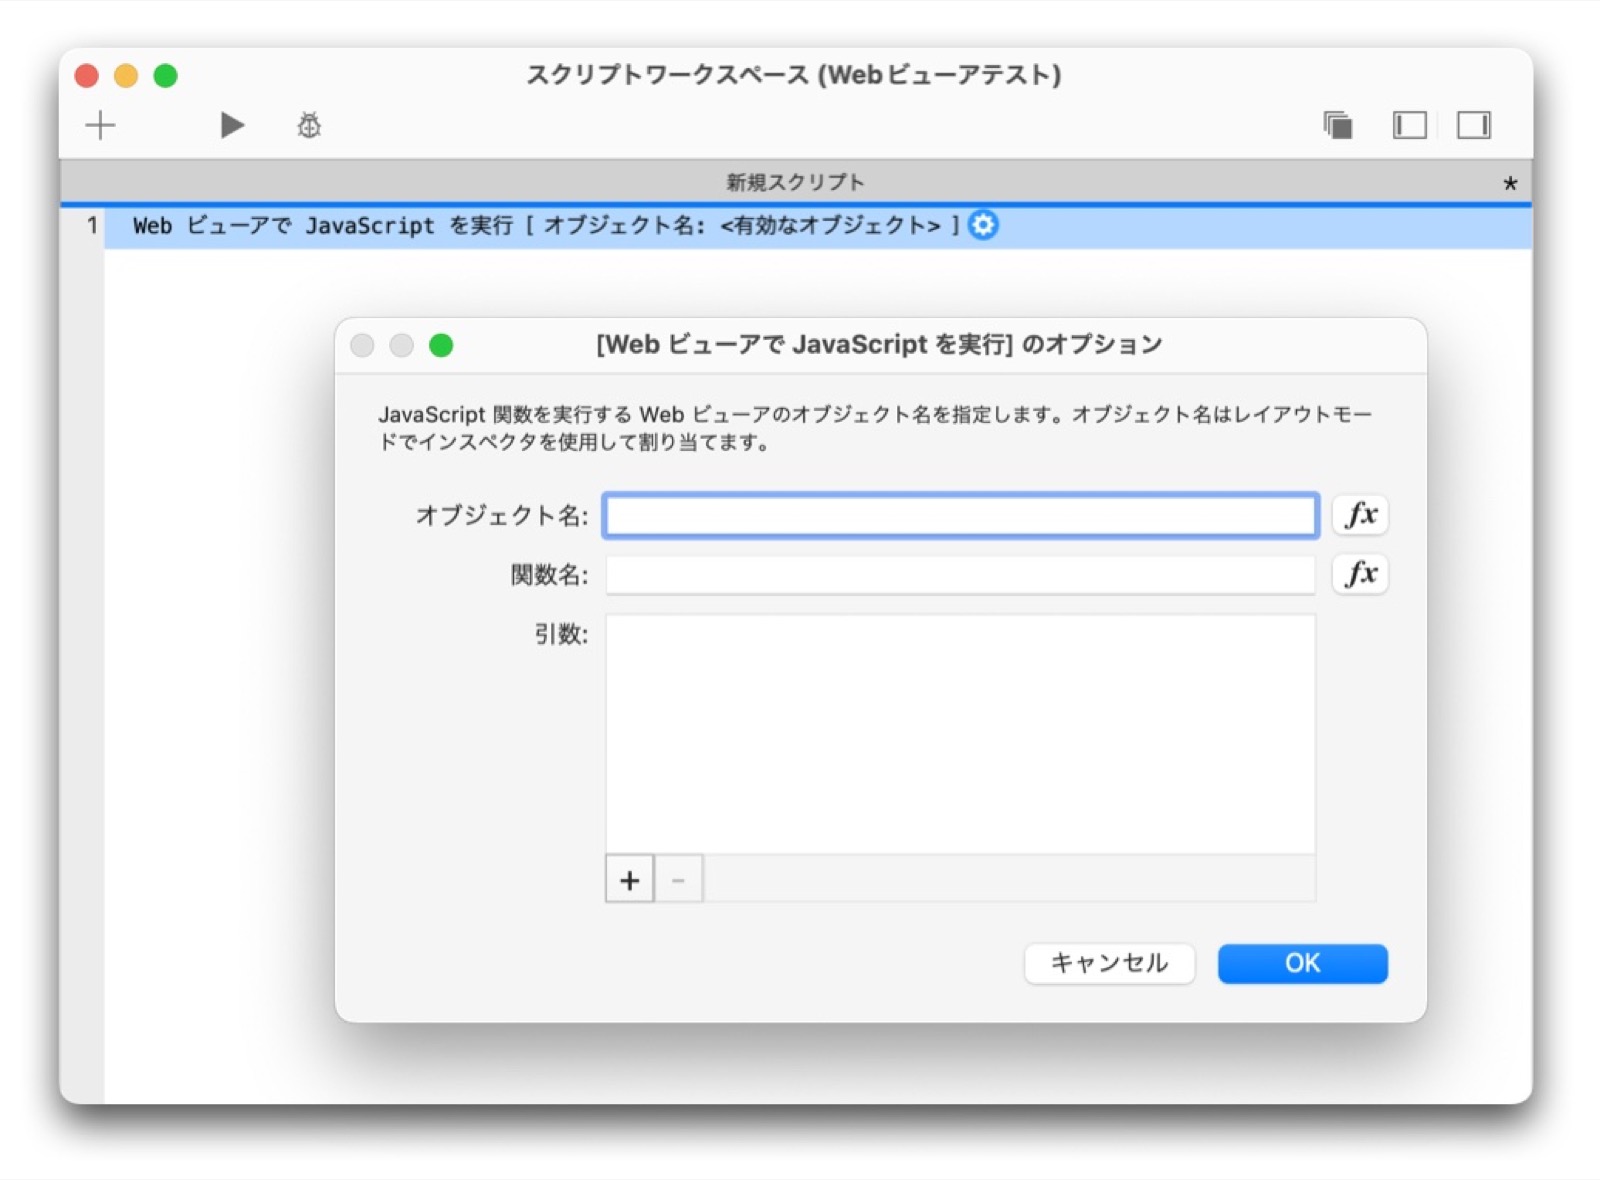
Task: Click inside the オブジェクト名 text field
Action: point(958,515)
